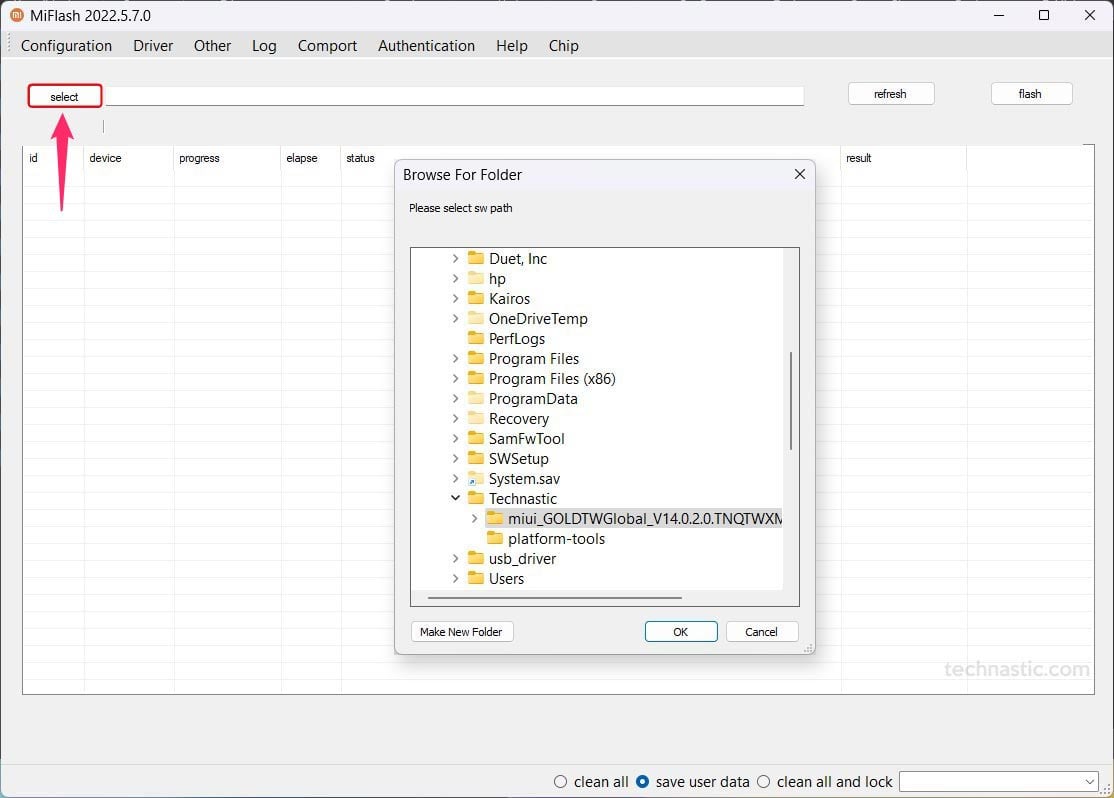The width and height of the screenshot is (1114, 798).
Task: Collapse the Technastic folder tree node
Action: coord(456,498)
